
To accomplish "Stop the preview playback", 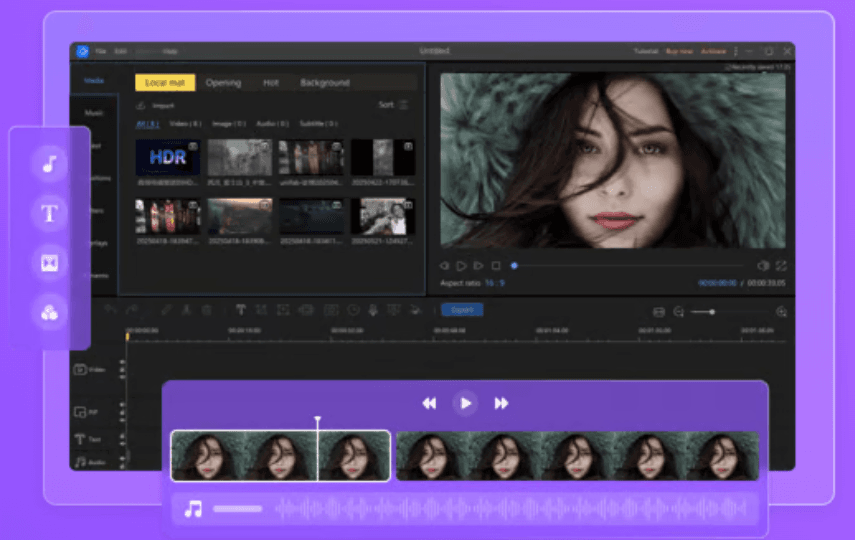I will point(496,266).
